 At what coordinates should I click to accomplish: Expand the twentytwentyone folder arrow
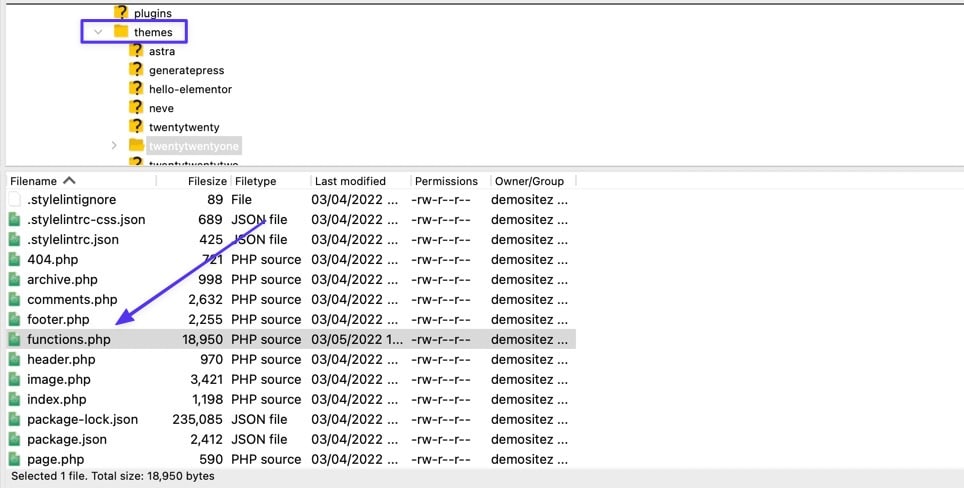pos(113,146)
